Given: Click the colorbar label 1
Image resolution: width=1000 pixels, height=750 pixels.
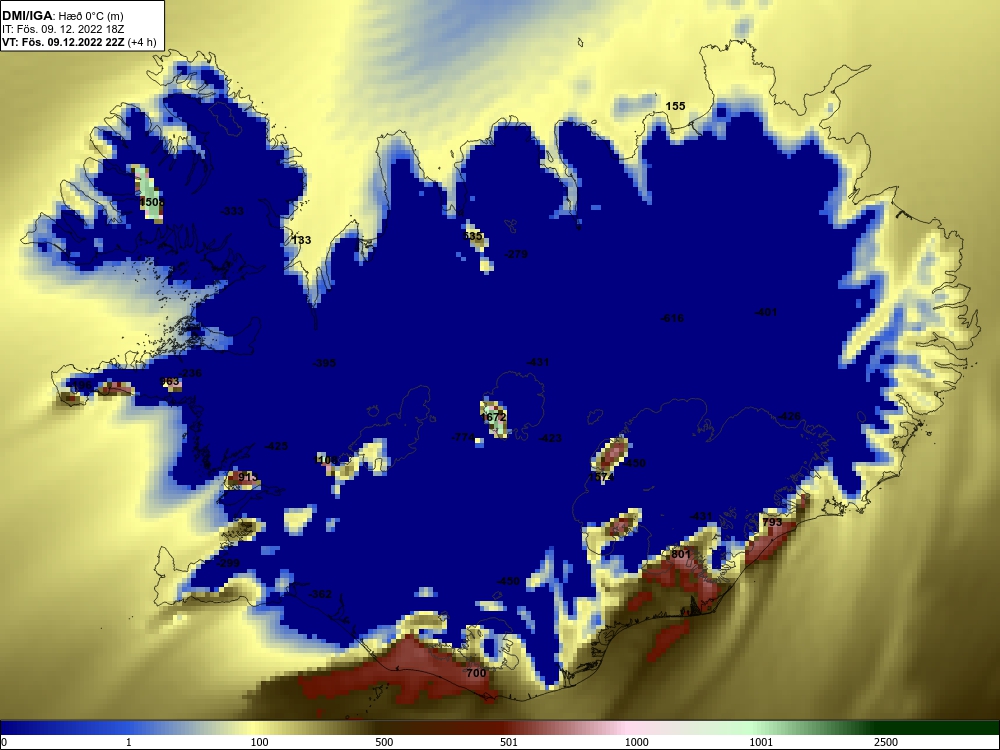Looking at the screenshot, I should pos(129,742).
